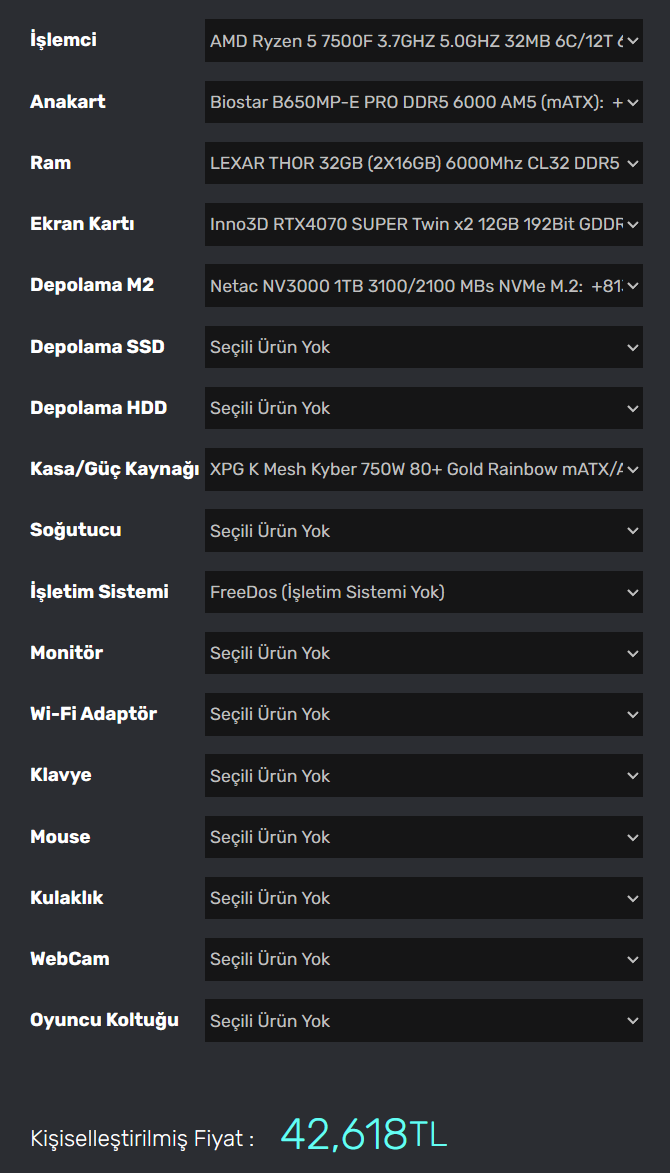Change the Ekran Kartı graphics card
This screenshot has width=670, height=1173.
click(423, 224)
